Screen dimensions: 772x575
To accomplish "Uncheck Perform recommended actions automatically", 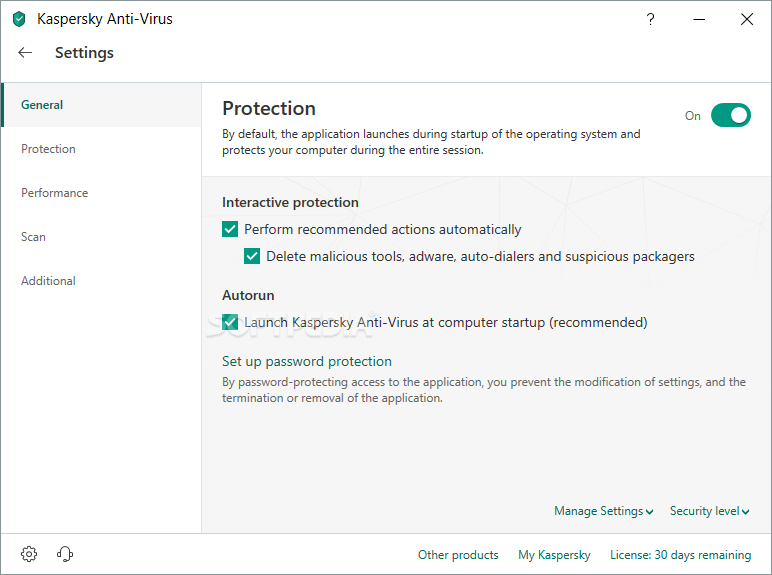I will click(x=230, y=229).
